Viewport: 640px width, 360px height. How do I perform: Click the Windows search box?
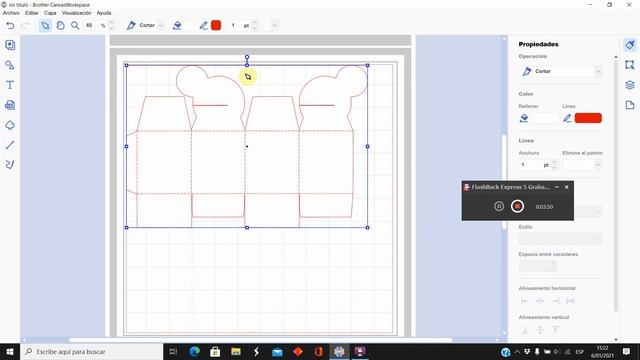pos(91,351)
